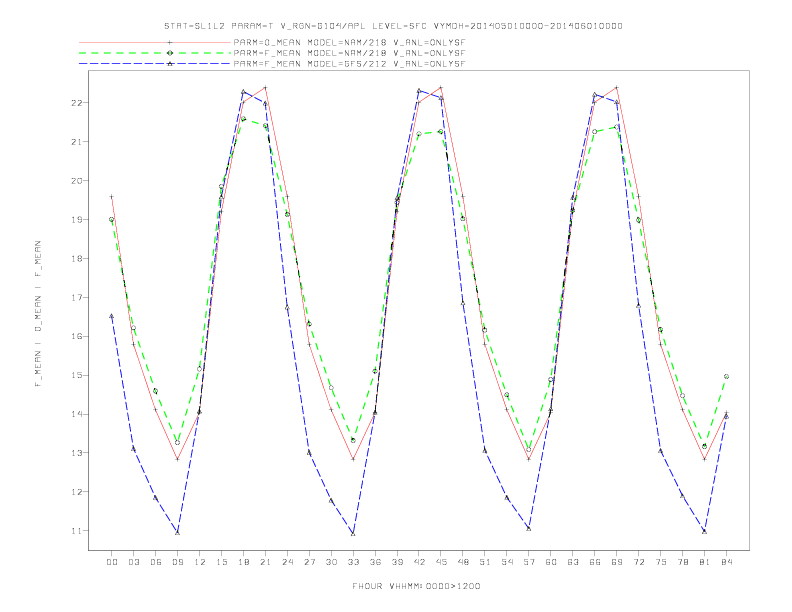Click x-axis tick label 48

[463, 562]
